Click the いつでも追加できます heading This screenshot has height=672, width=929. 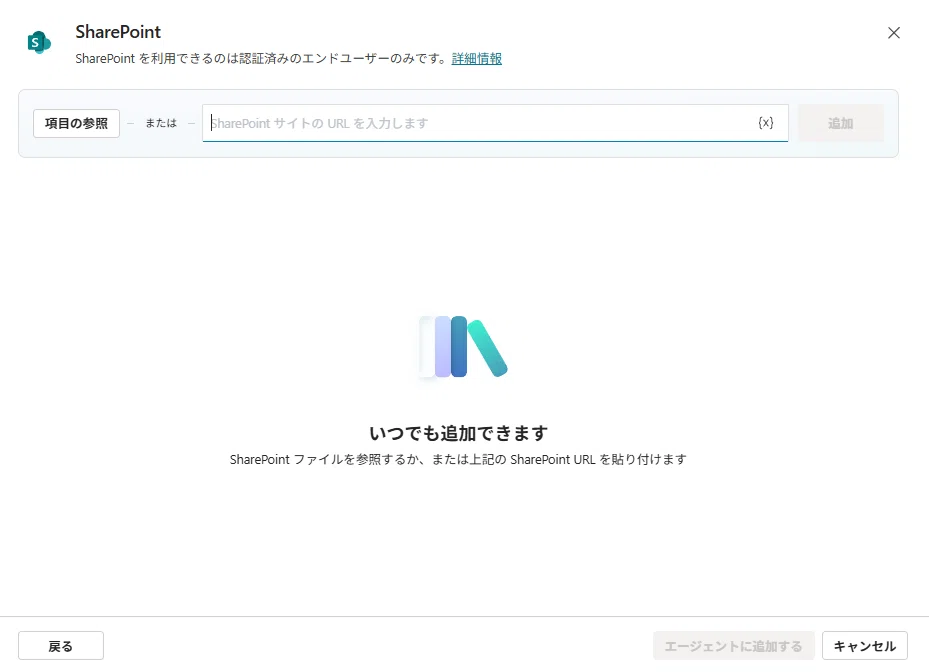pyautogui.click(x=459, y=433)
